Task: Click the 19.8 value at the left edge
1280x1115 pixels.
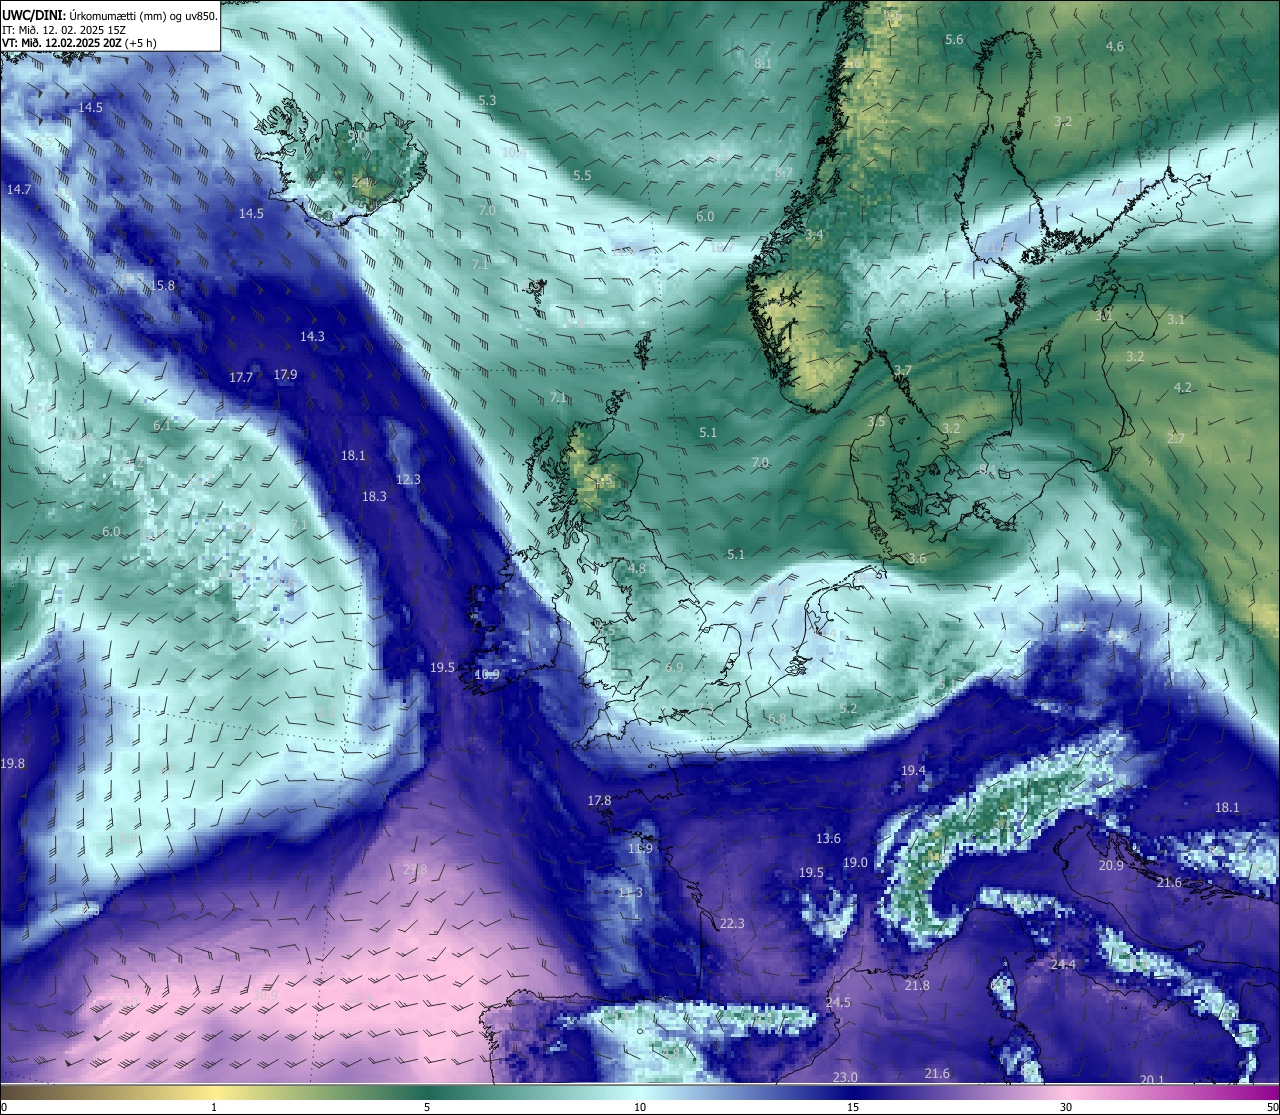Action: pos(13,763)
